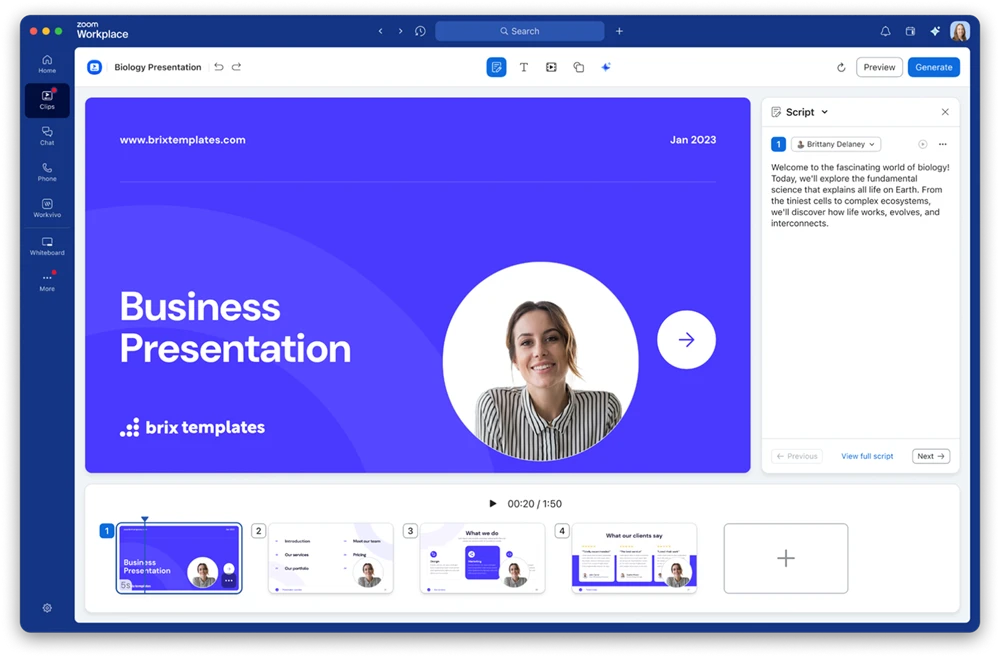Show More sidebar options
Viewport: 1000px width, 658px height.
pyautogui.click(x=47, y=282)
